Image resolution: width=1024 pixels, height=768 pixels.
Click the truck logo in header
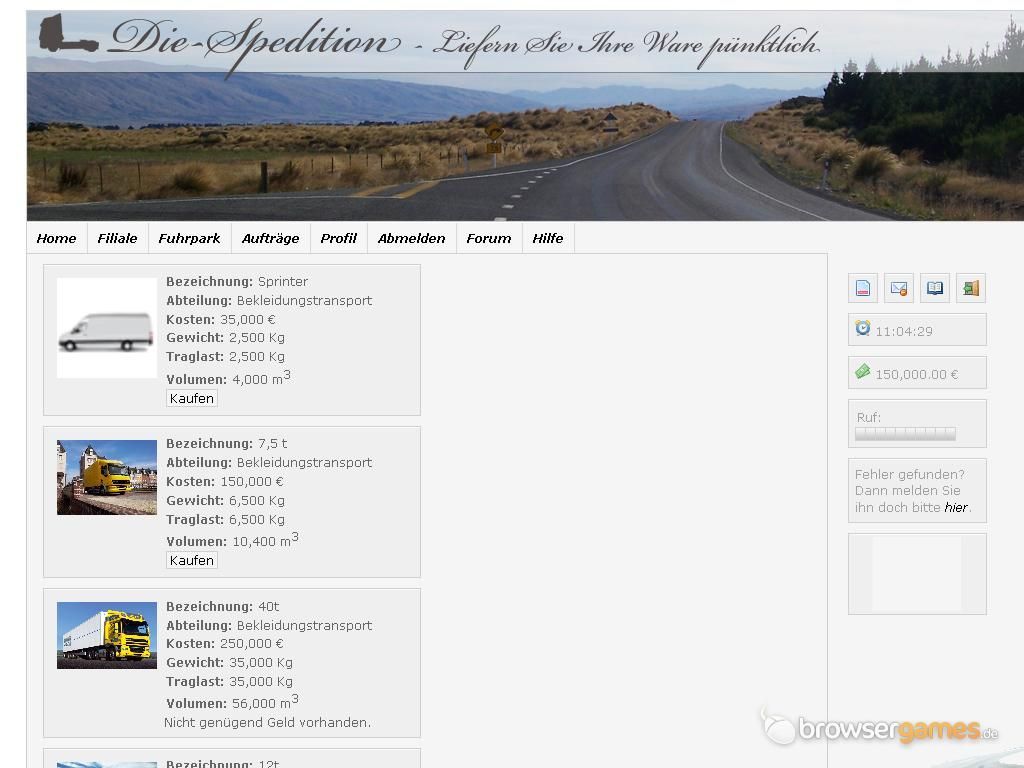point(69,33)
